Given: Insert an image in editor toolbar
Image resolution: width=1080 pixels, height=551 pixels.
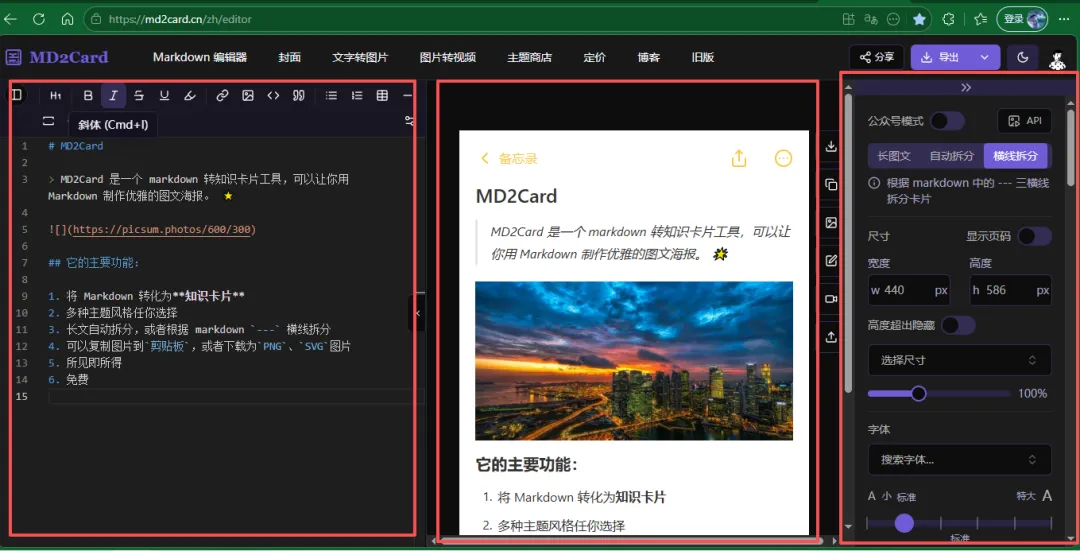Looking at the screenshot, I should pos(248,96).
